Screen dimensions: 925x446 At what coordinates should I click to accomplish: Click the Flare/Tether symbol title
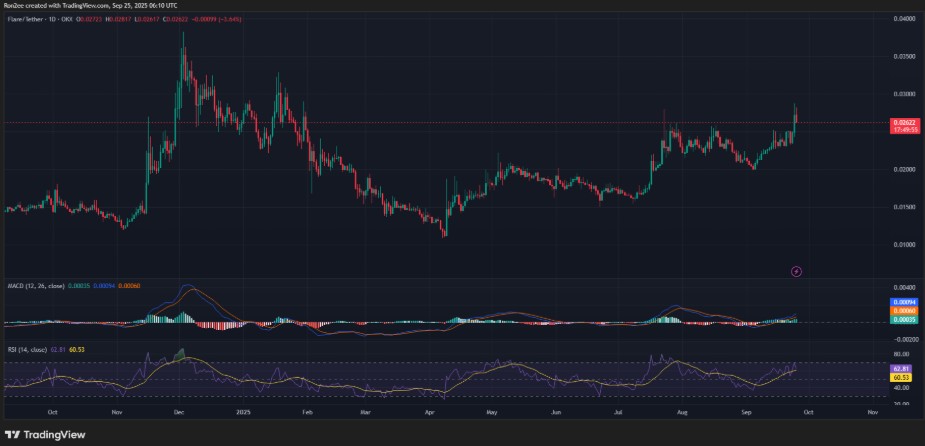coord(31,17)
